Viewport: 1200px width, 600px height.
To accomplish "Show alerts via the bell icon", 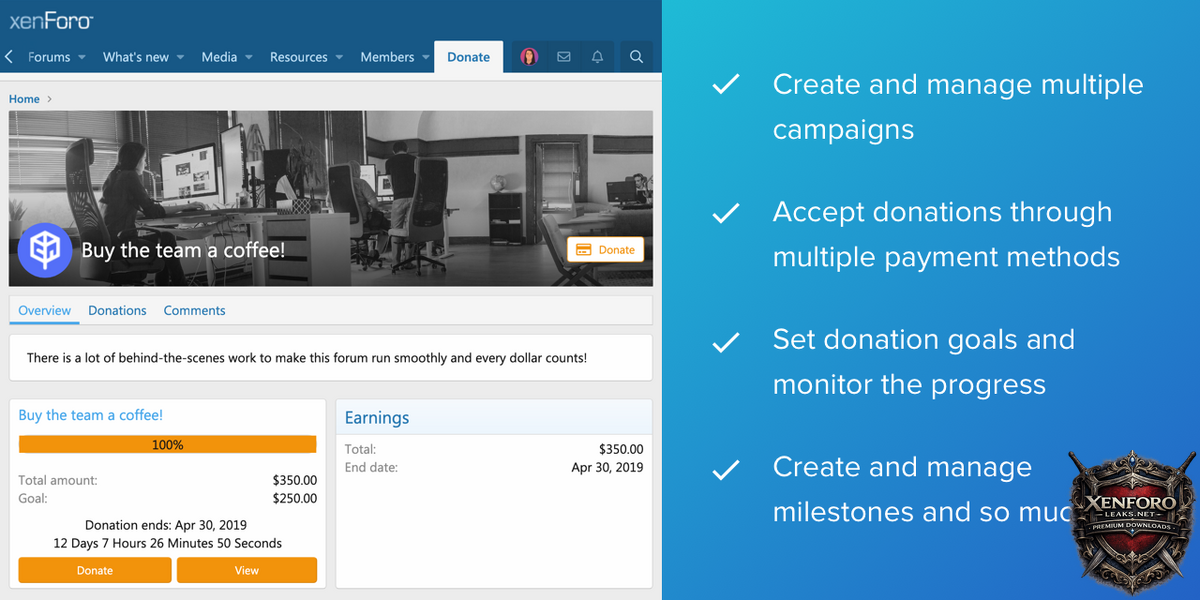I will [598, 57].
